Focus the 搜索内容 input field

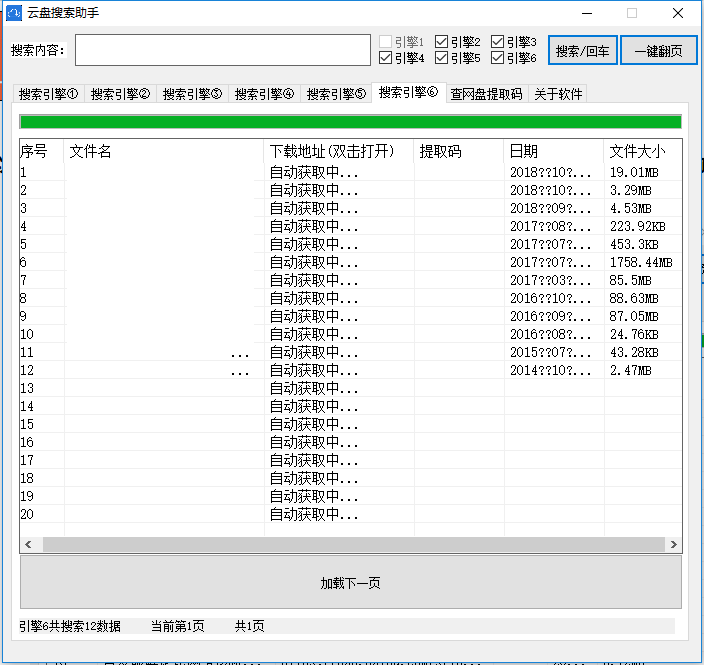point(223,50)
